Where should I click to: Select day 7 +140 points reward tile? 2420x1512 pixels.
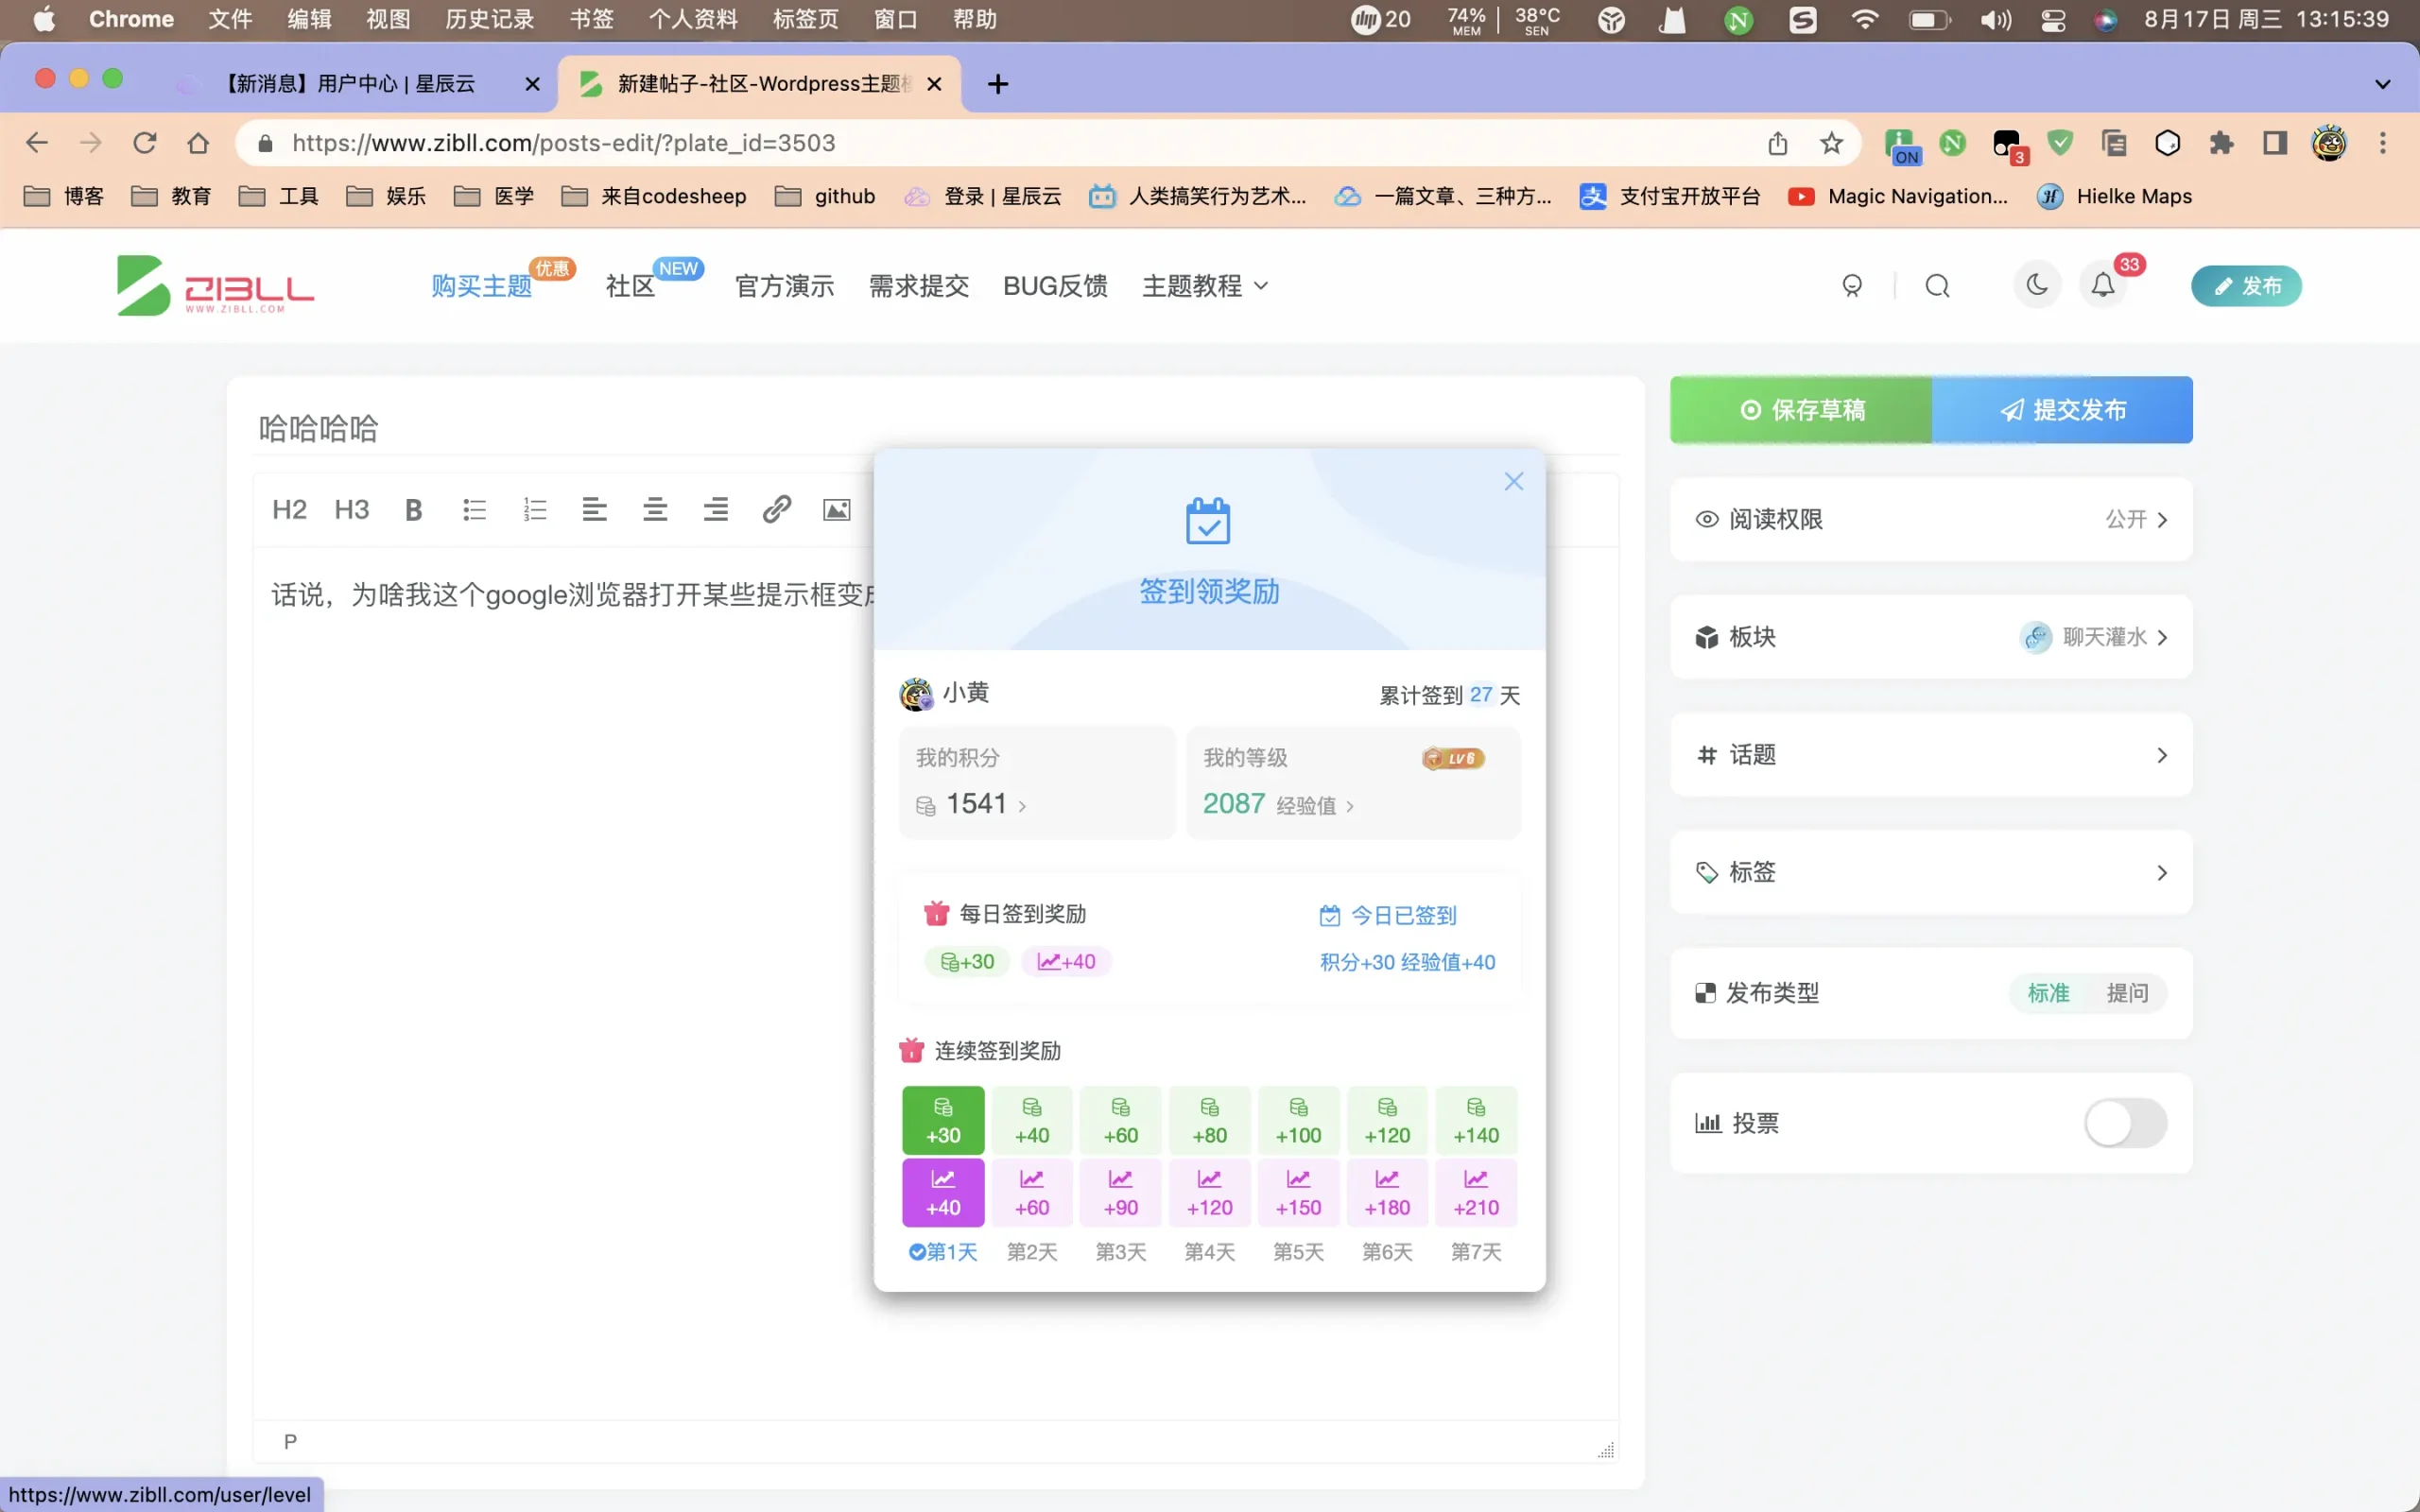click(x=1476, y=1120)
